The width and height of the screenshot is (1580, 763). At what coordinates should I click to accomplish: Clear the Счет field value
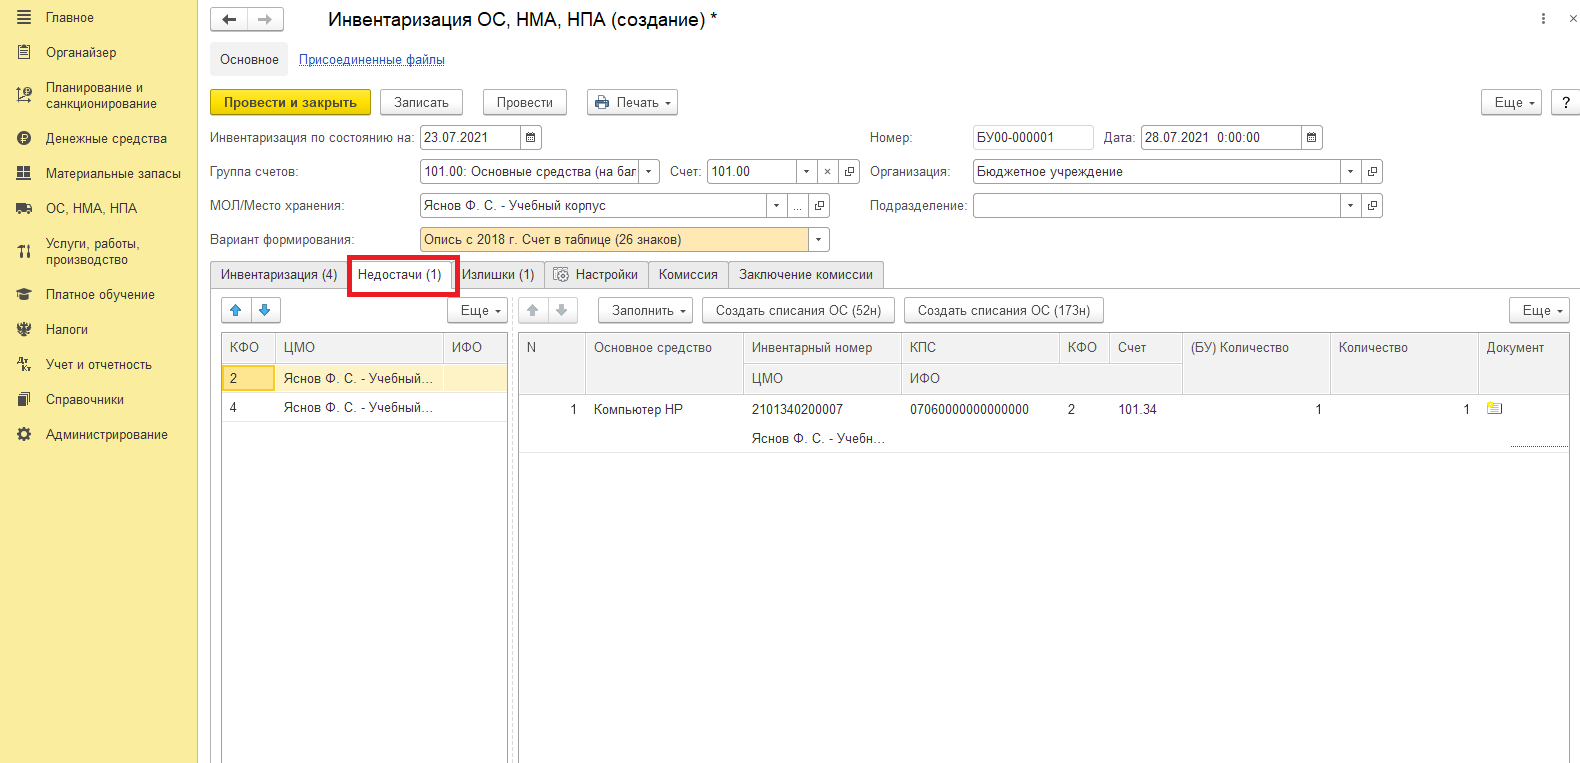[827, 172]
